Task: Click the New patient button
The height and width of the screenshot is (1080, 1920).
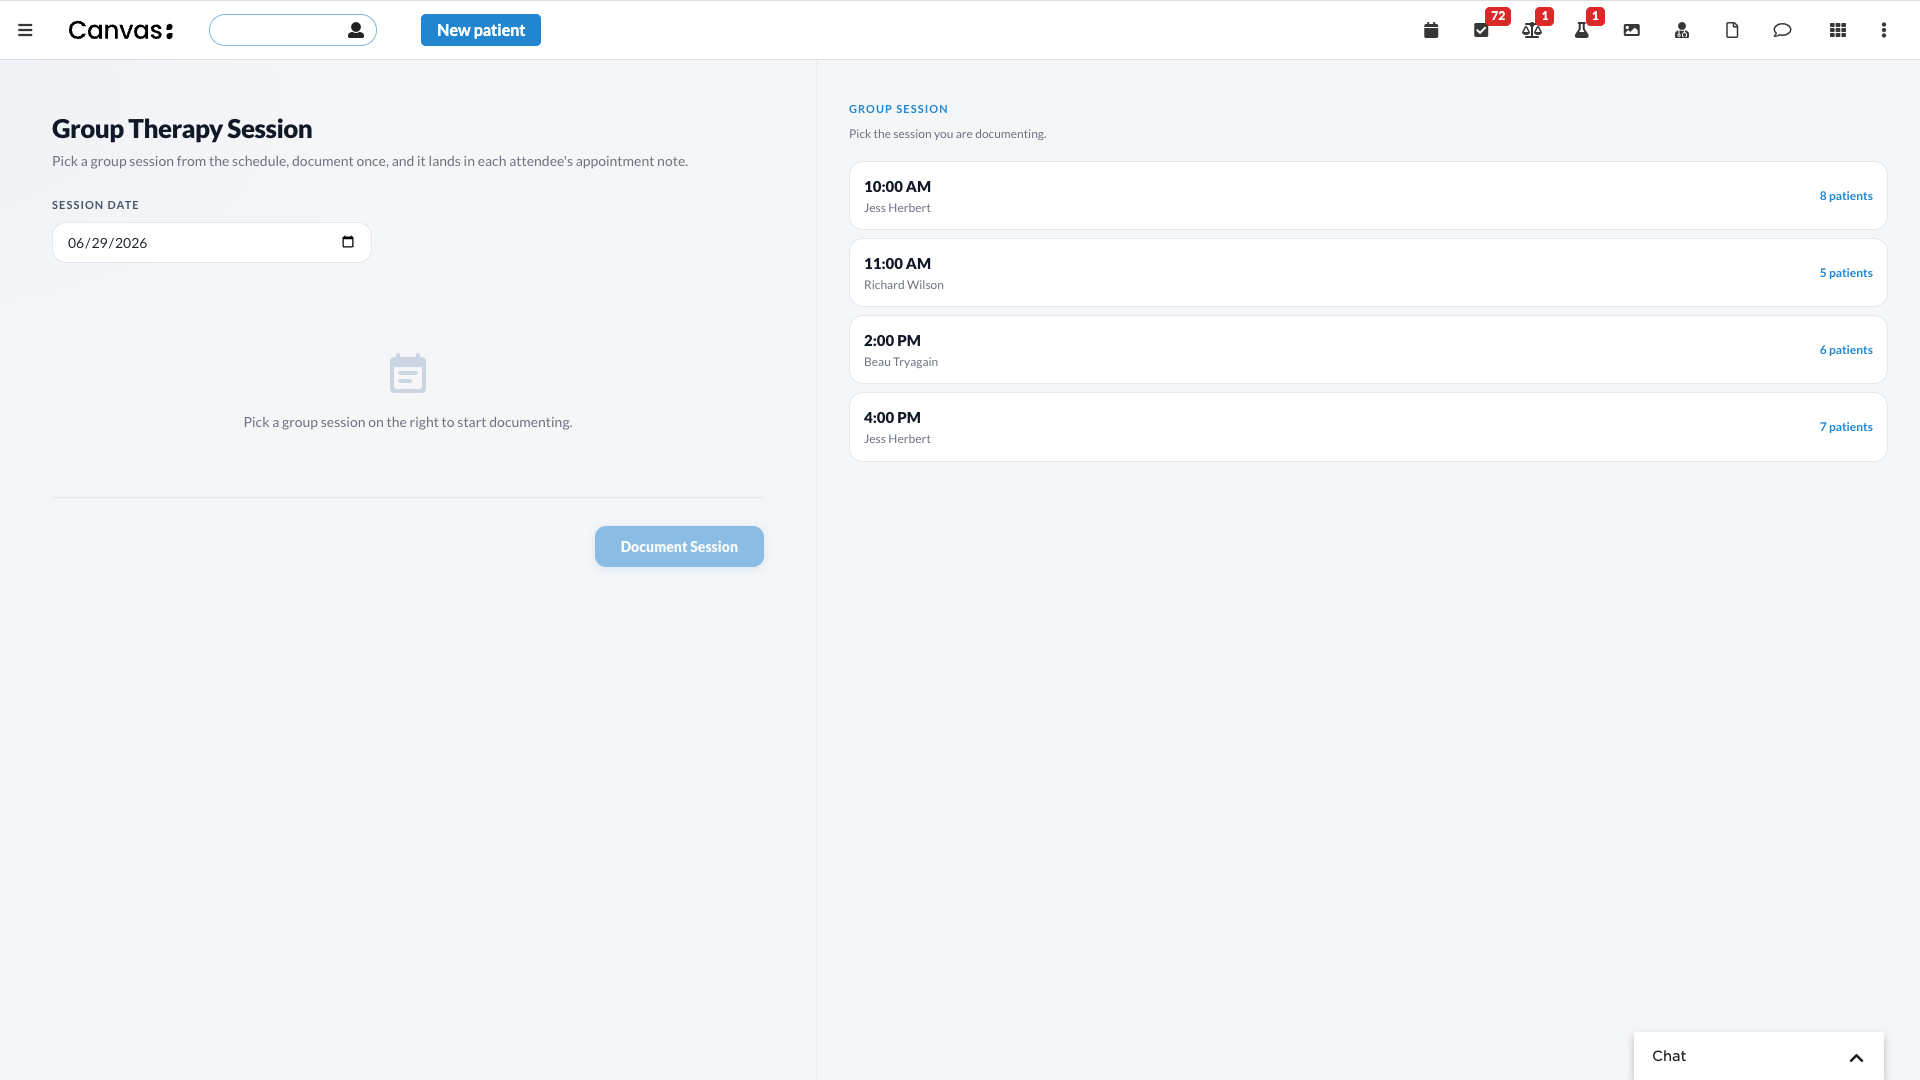Action: pyautogui.click(x=480, y=30)
